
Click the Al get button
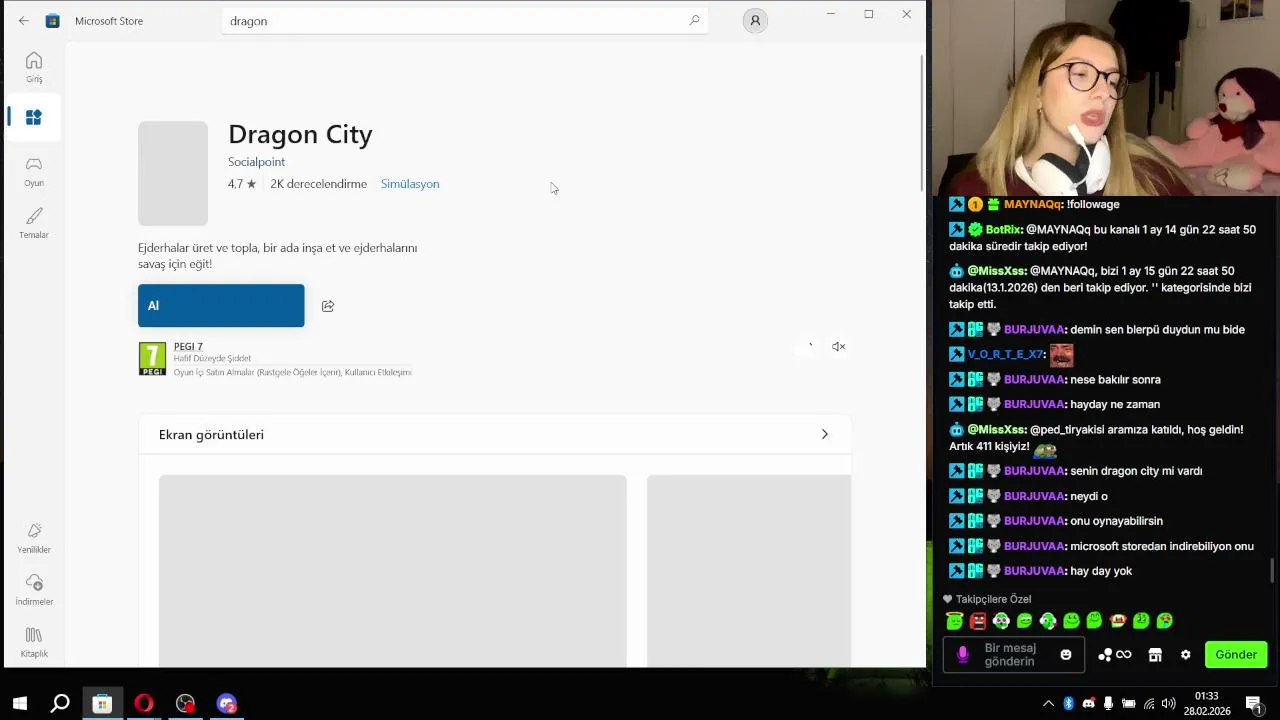tap(221, 306)
